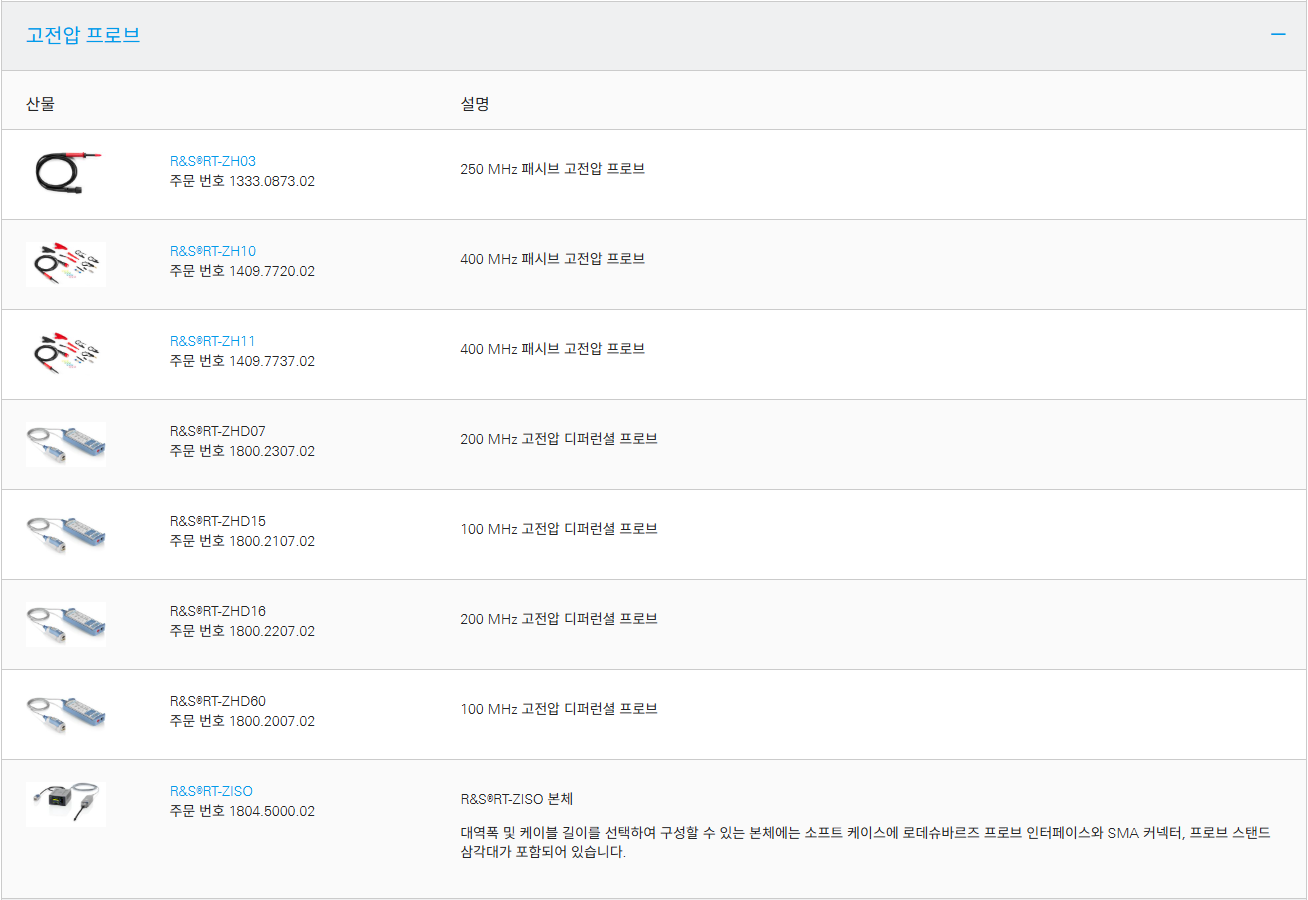Click the 설명 column header
Viewport: 1308px width, 900px height.
(x=474, y=104)
